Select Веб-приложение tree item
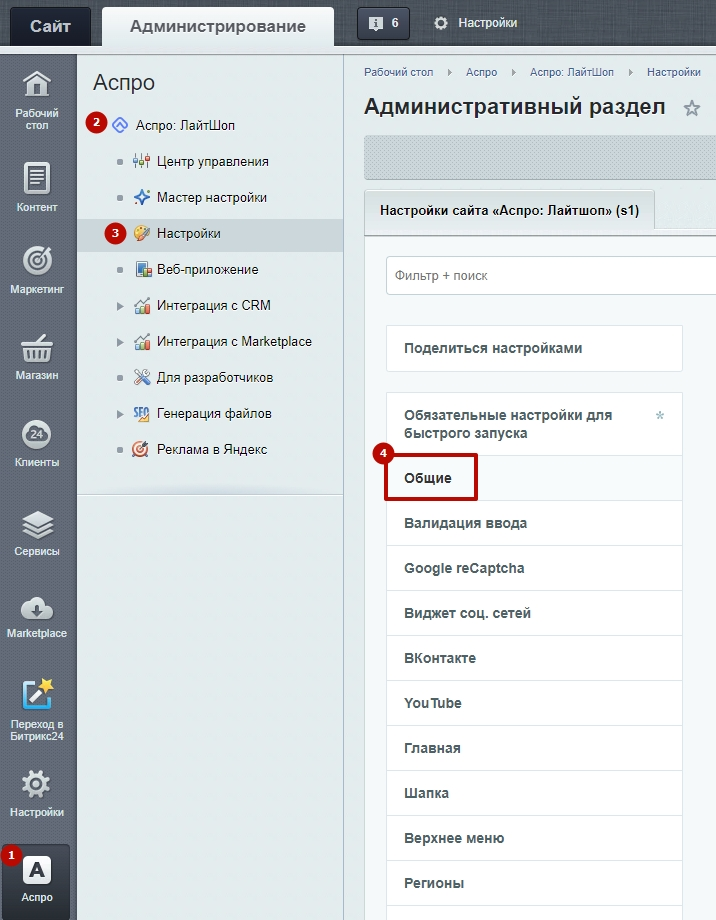 point(207,269)
